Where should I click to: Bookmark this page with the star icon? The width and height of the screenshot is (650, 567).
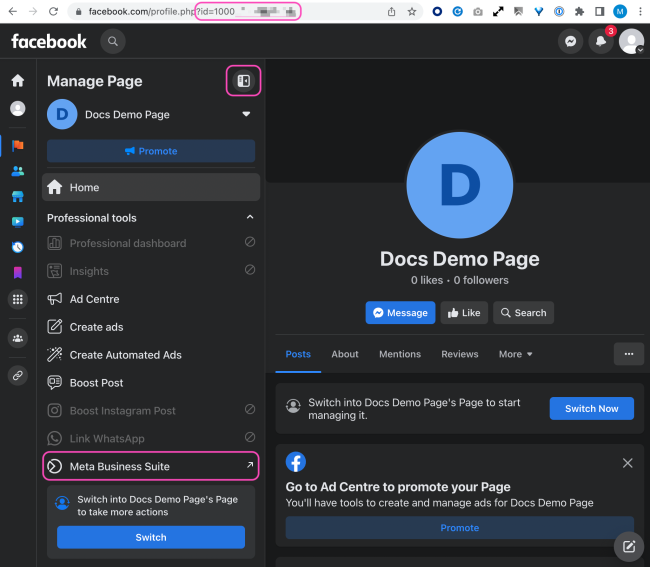click(x=412, y=12)
